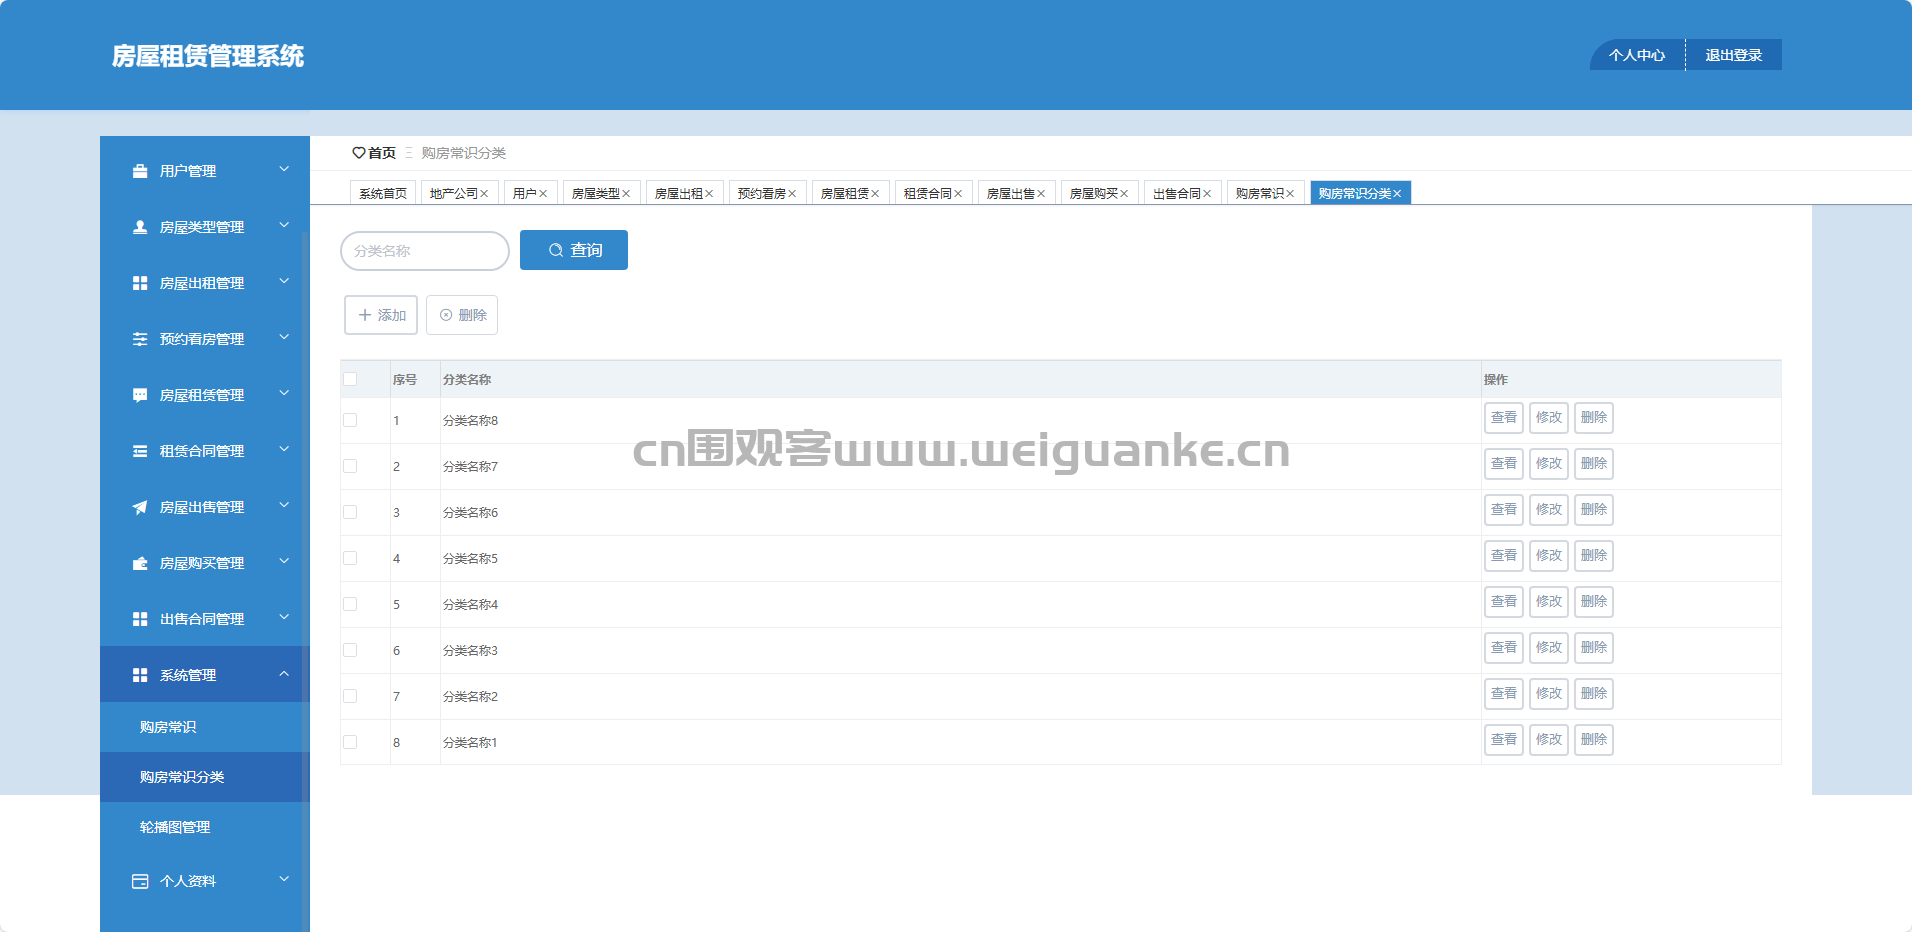
Task: Close the 房屋出租 tab
Action: coord(709,194)
